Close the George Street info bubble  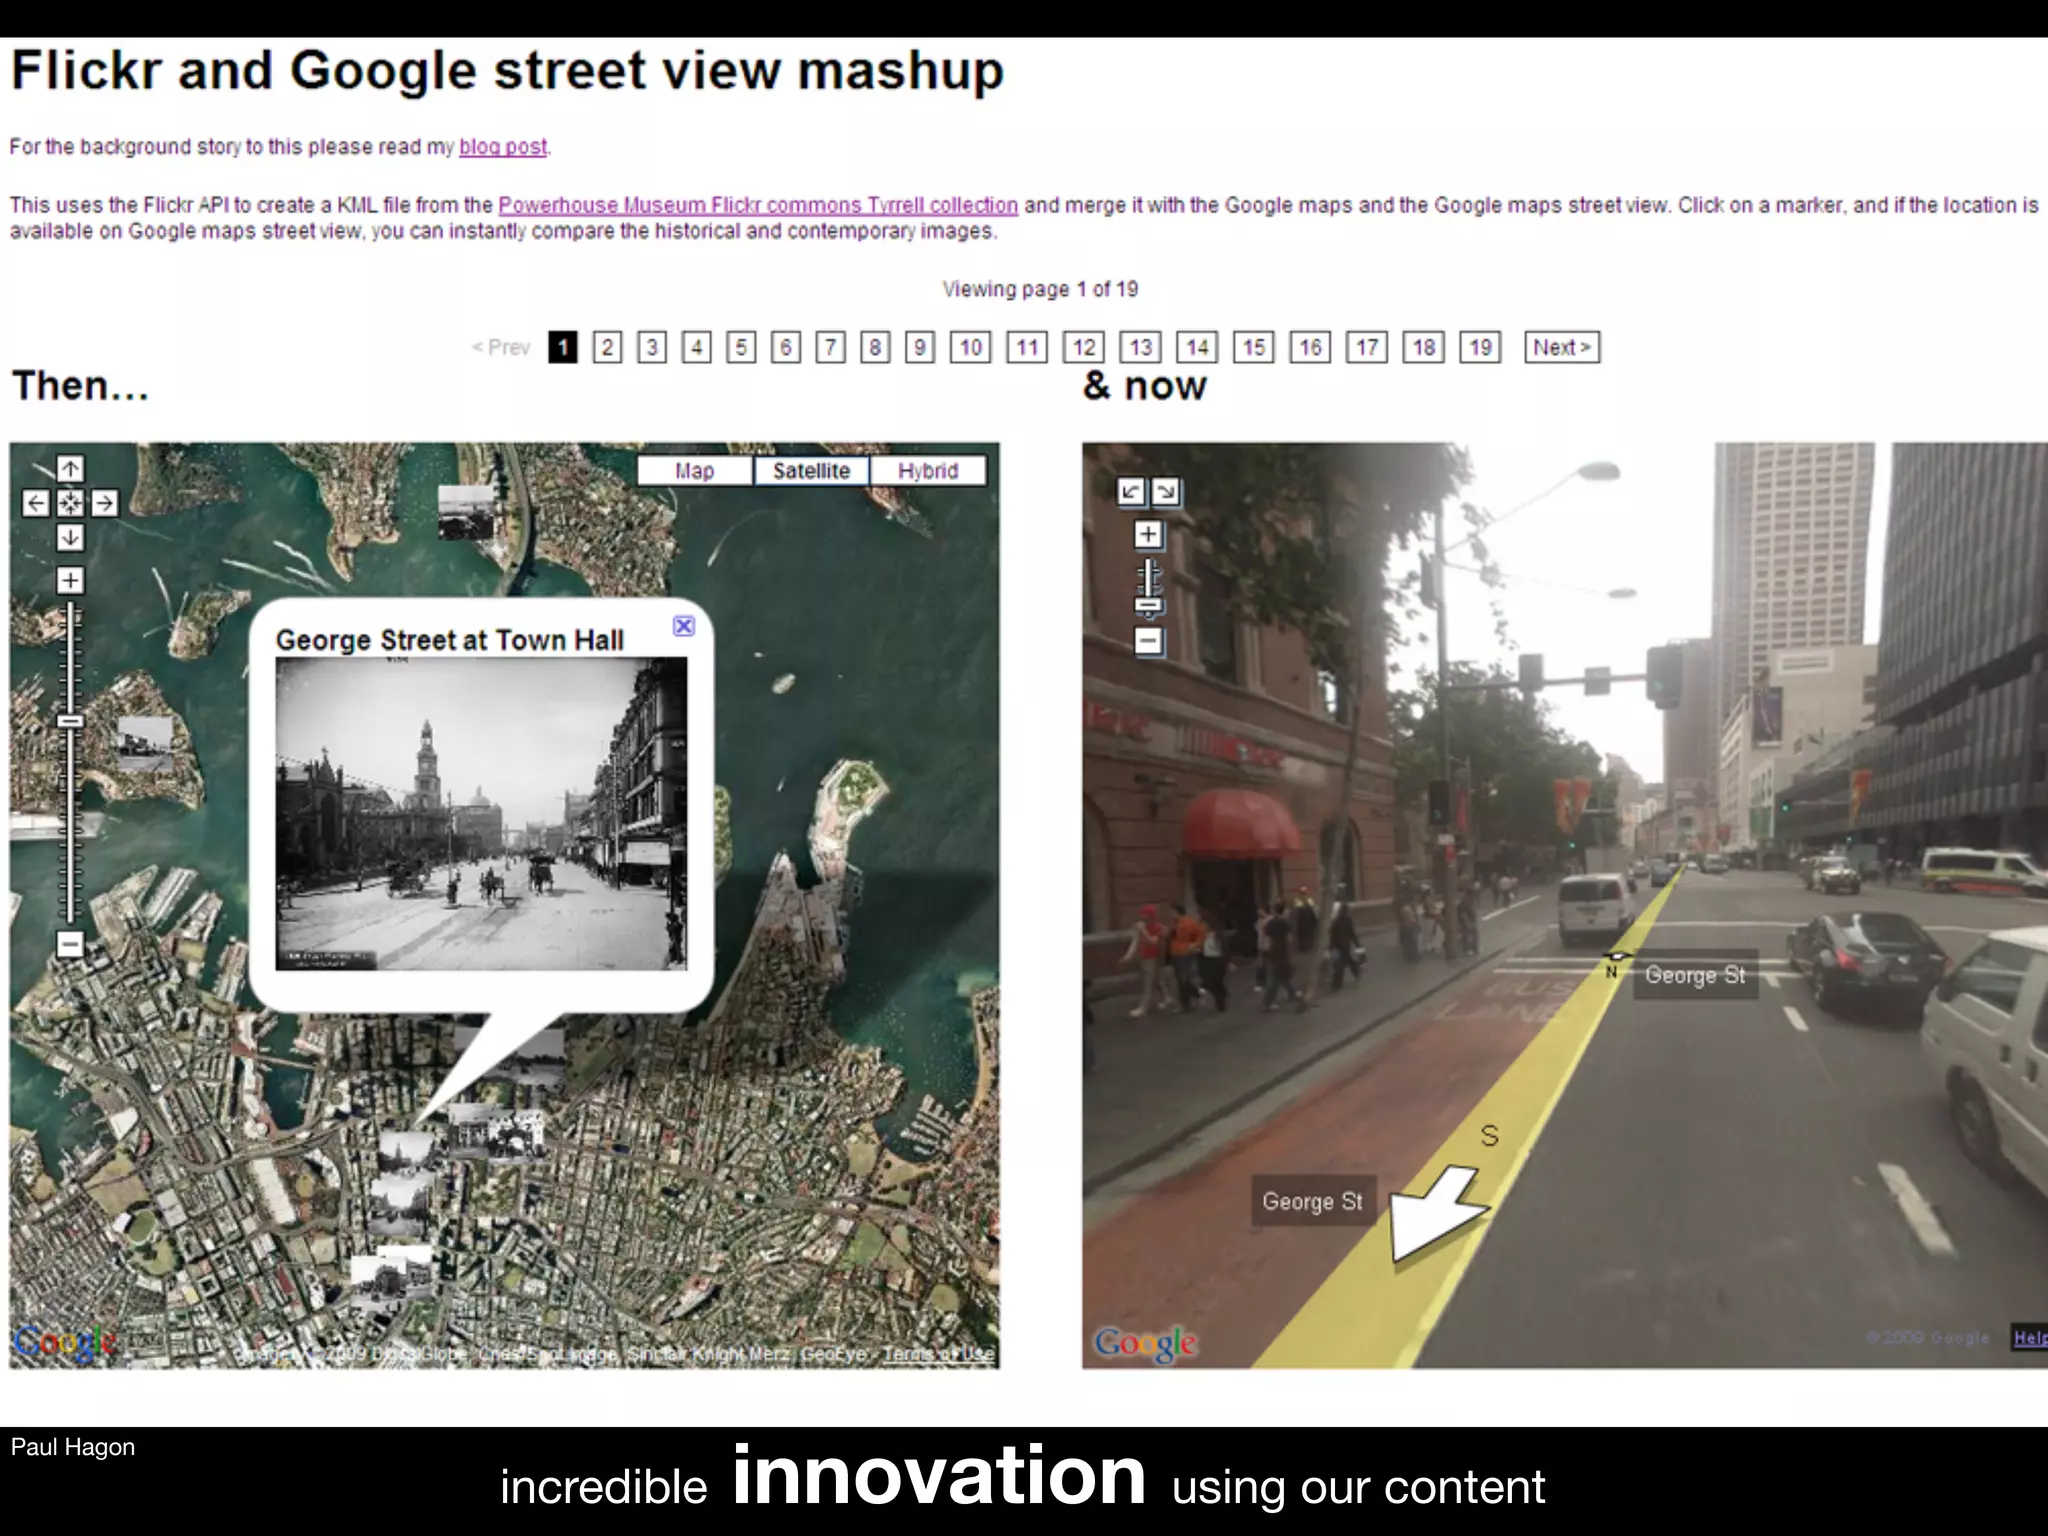click(x=684, y=626)
